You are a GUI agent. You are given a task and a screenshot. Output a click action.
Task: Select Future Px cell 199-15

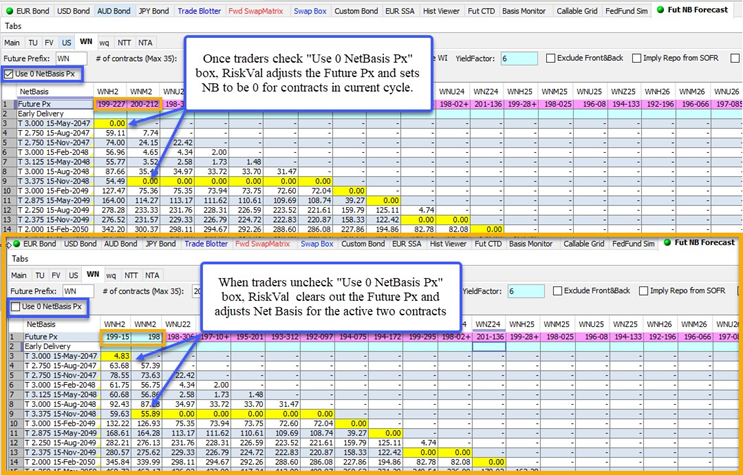[117, 337]
